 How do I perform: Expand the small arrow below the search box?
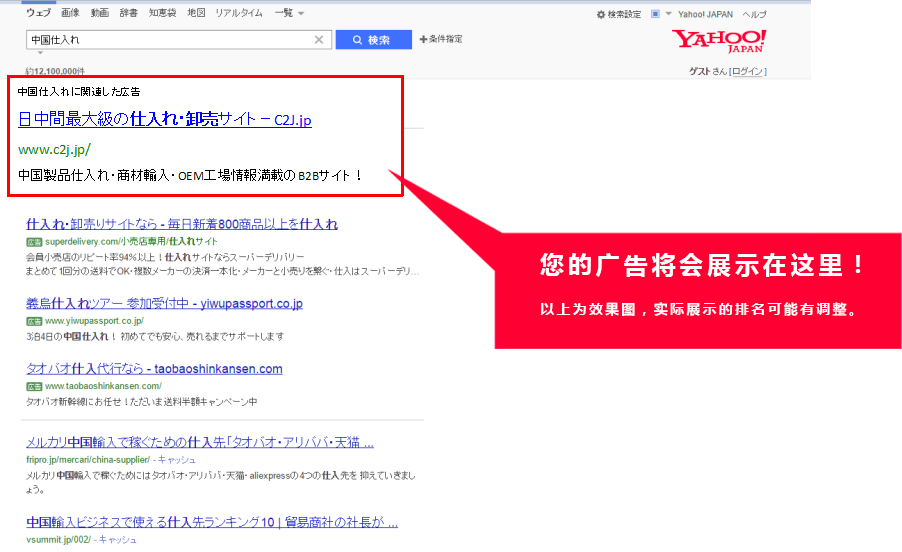pyautogui.click(x=41, y=53)
